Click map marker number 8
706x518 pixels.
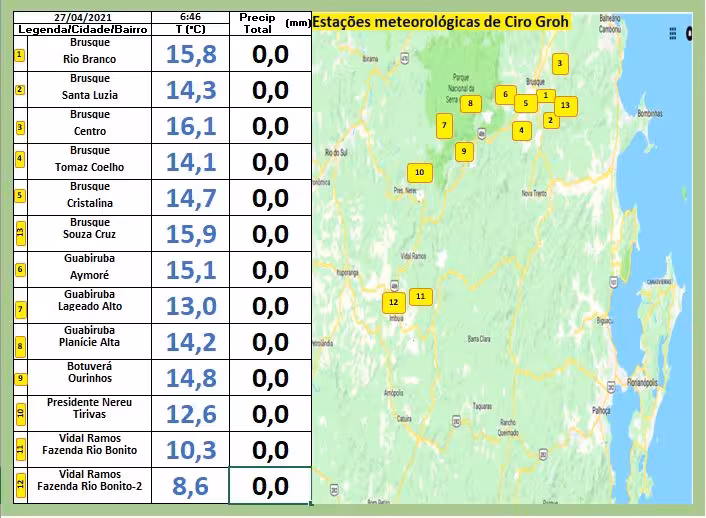pyautogui.click(x=469, y=103)
